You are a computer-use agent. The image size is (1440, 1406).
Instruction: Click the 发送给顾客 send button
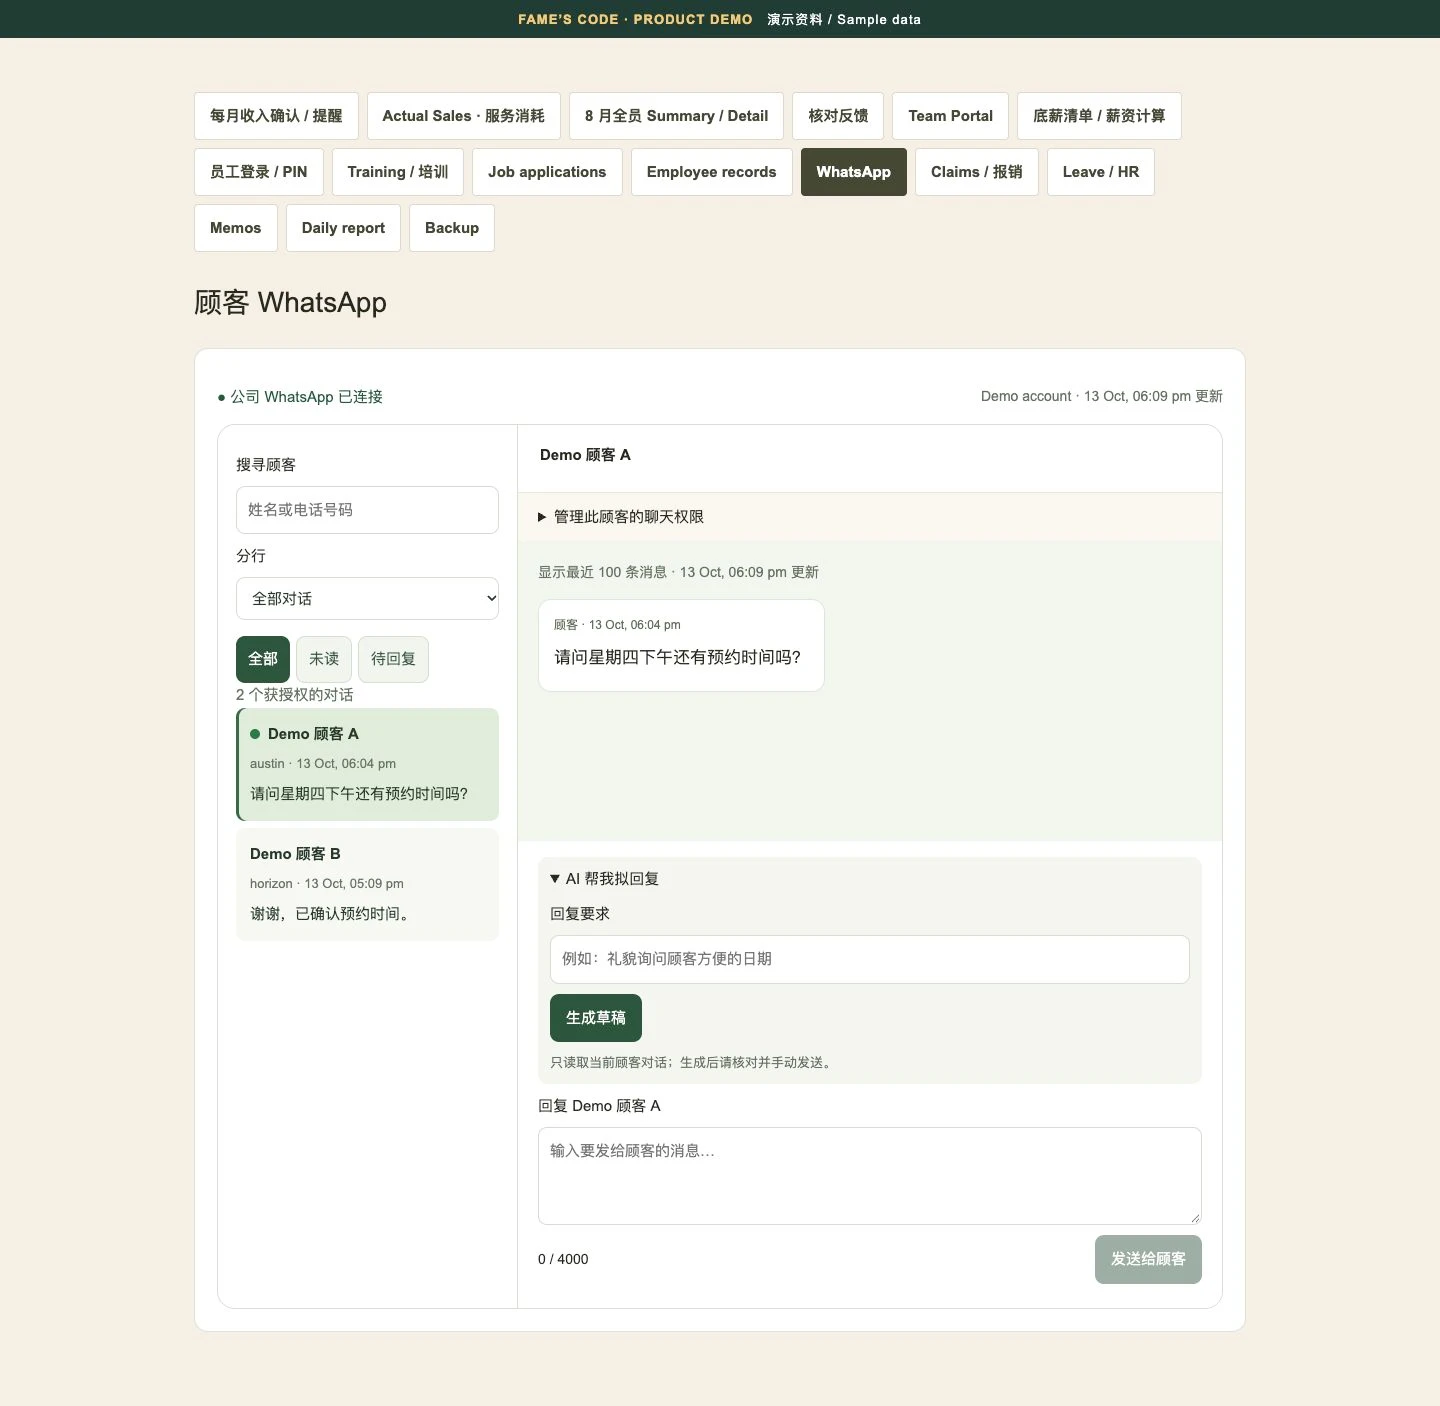pos(1148,1259)
